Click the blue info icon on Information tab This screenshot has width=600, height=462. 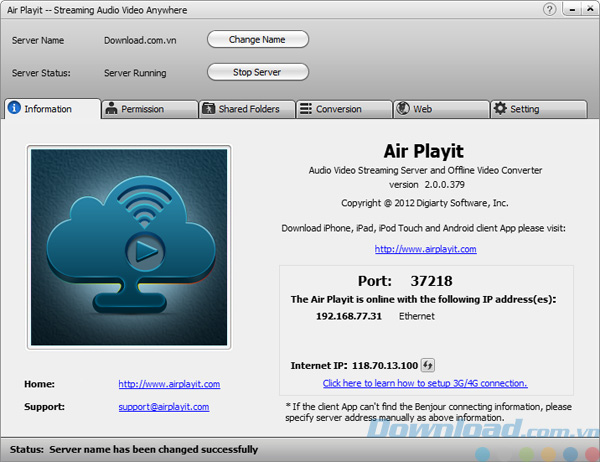[x=14, y=109]
